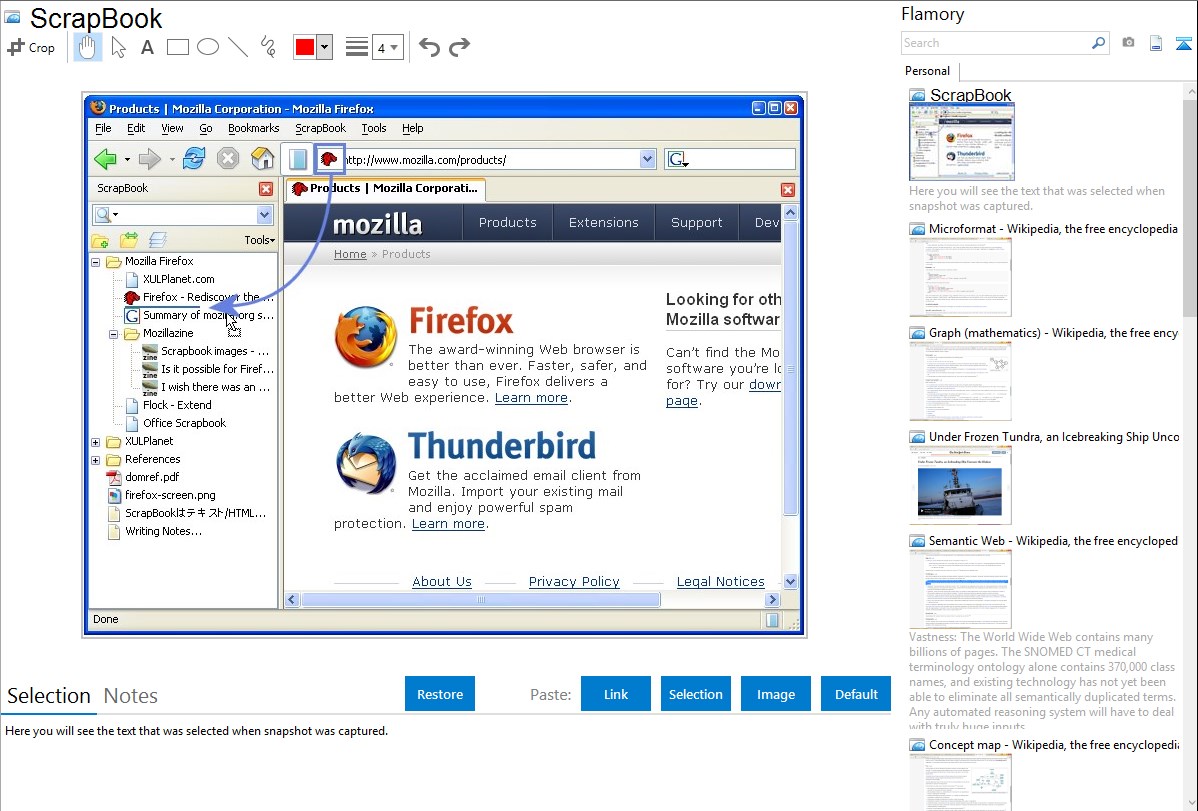Open the Firefox Tools menu

[374, 128]
